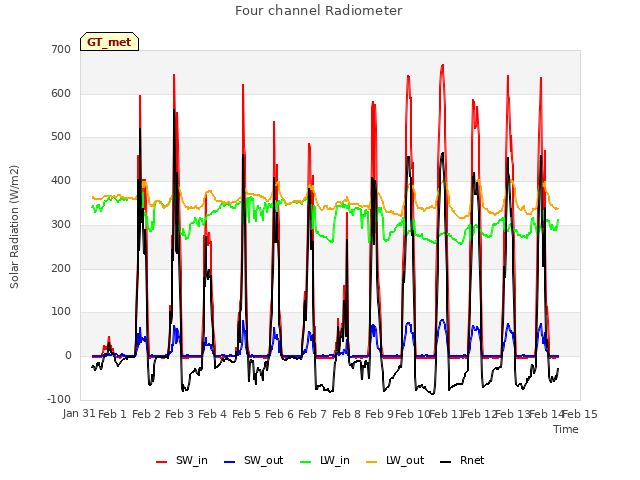This screenshot has height=480, width=640.
Task: Click the 400 y-axis tick label
Action: 61,180
